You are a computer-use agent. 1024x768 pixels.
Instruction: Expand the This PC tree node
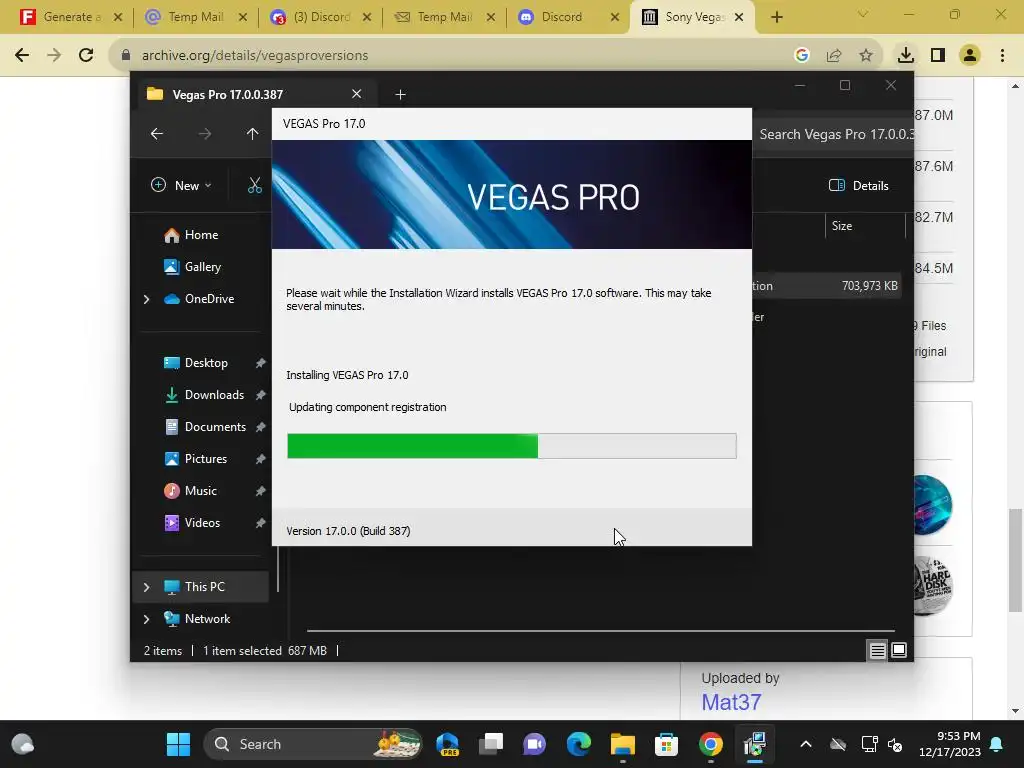coord(146,587)
